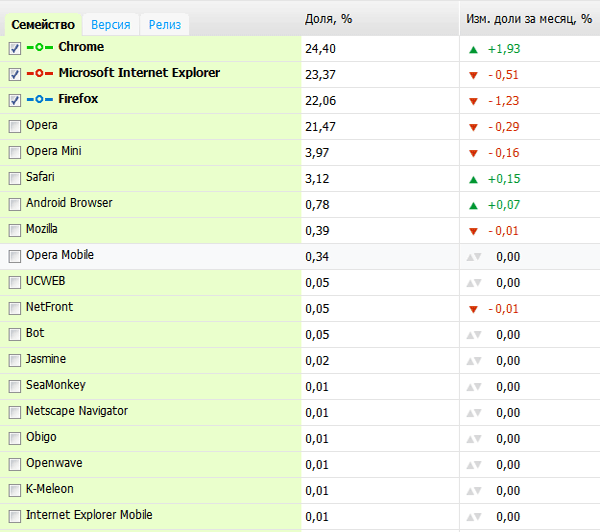Click red down arrow in NetFront row

point(473,309)
